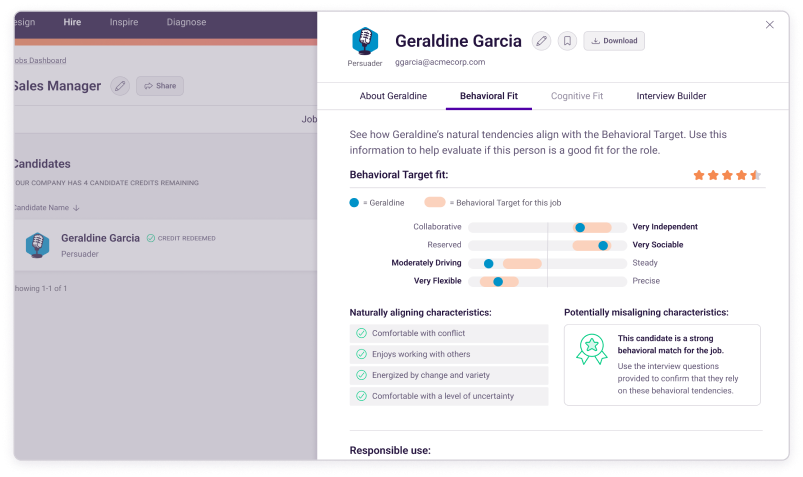Screen dimensions: 803x477
Task: Click the Credit Redeemed check icon
Action: click(151, 238)
